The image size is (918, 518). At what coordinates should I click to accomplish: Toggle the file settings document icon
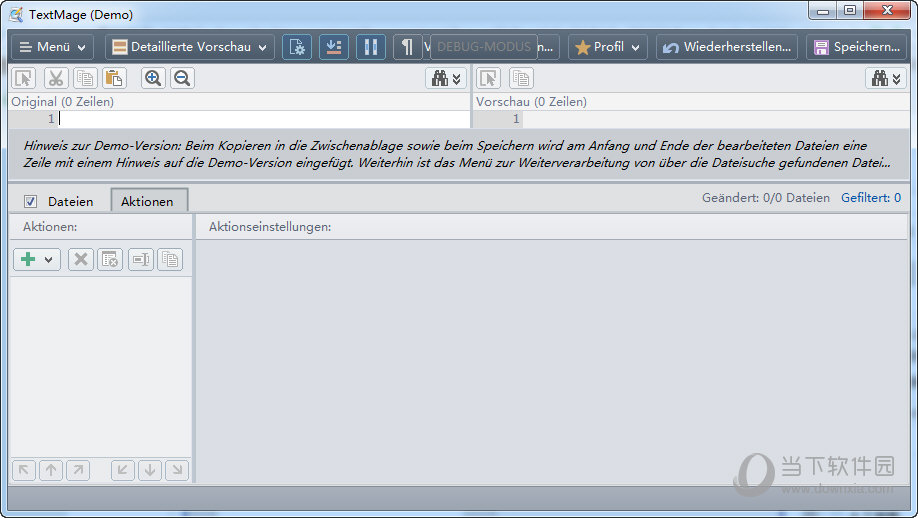(x=297, y=47)
